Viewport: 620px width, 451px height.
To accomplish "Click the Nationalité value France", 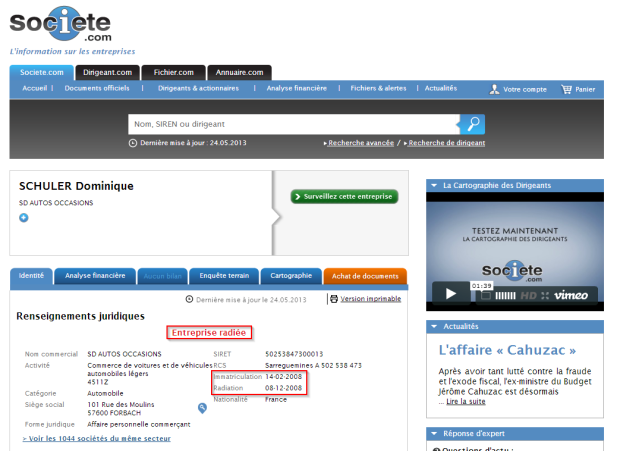I will pos(276,400).
